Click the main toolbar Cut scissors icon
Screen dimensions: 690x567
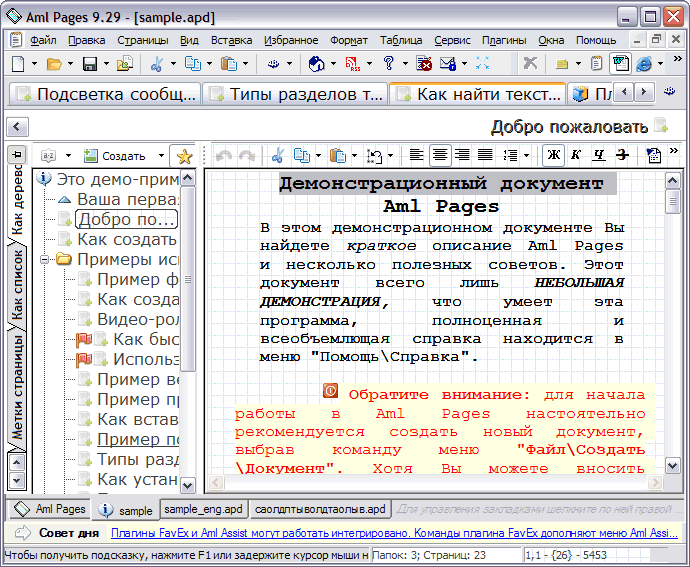(157, 64)
